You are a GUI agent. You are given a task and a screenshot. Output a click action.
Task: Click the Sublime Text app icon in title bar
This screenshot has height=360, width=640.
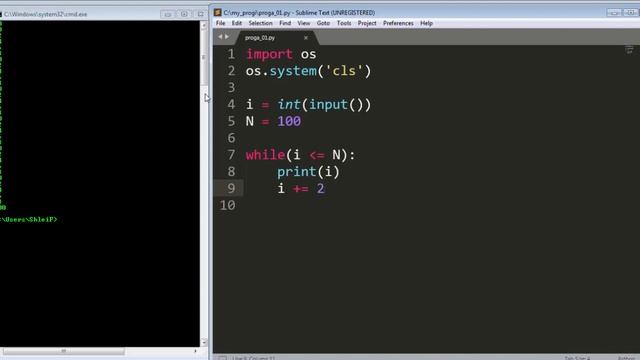(x=218, y=13)
